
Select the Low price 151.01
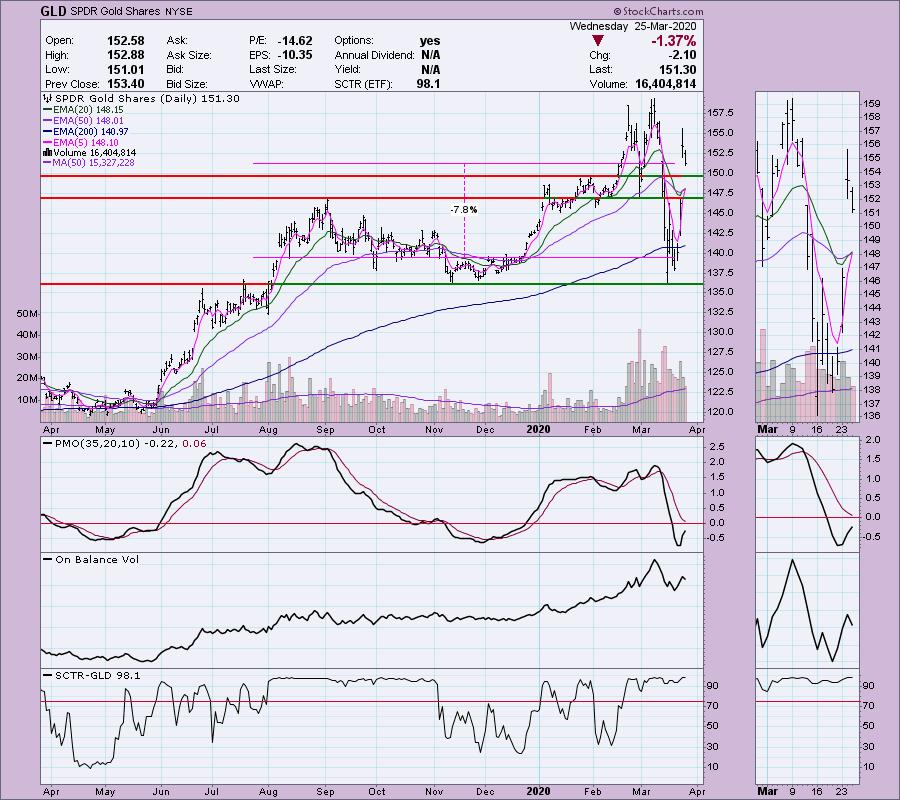[126, 69]
